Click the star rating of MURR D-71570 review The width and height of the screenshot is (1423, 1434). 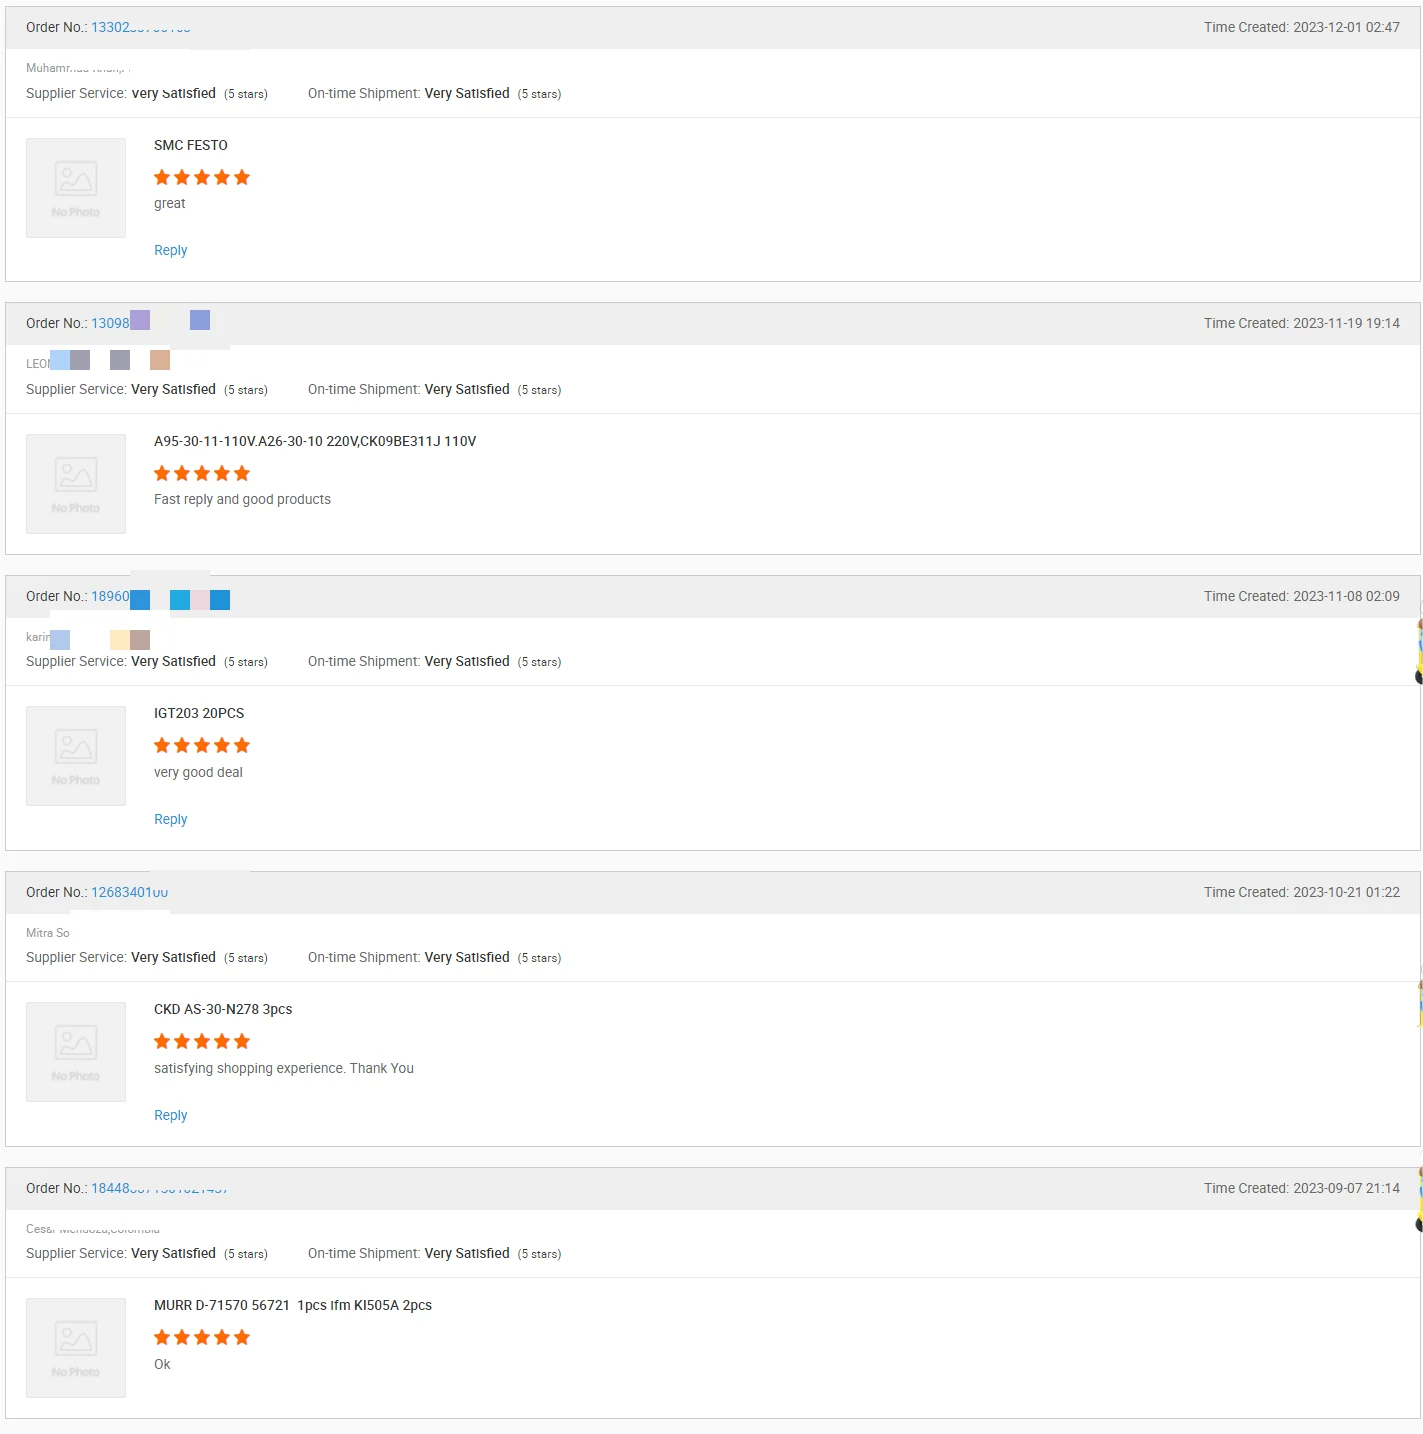pyautogui.click(x=202, y=1338)
